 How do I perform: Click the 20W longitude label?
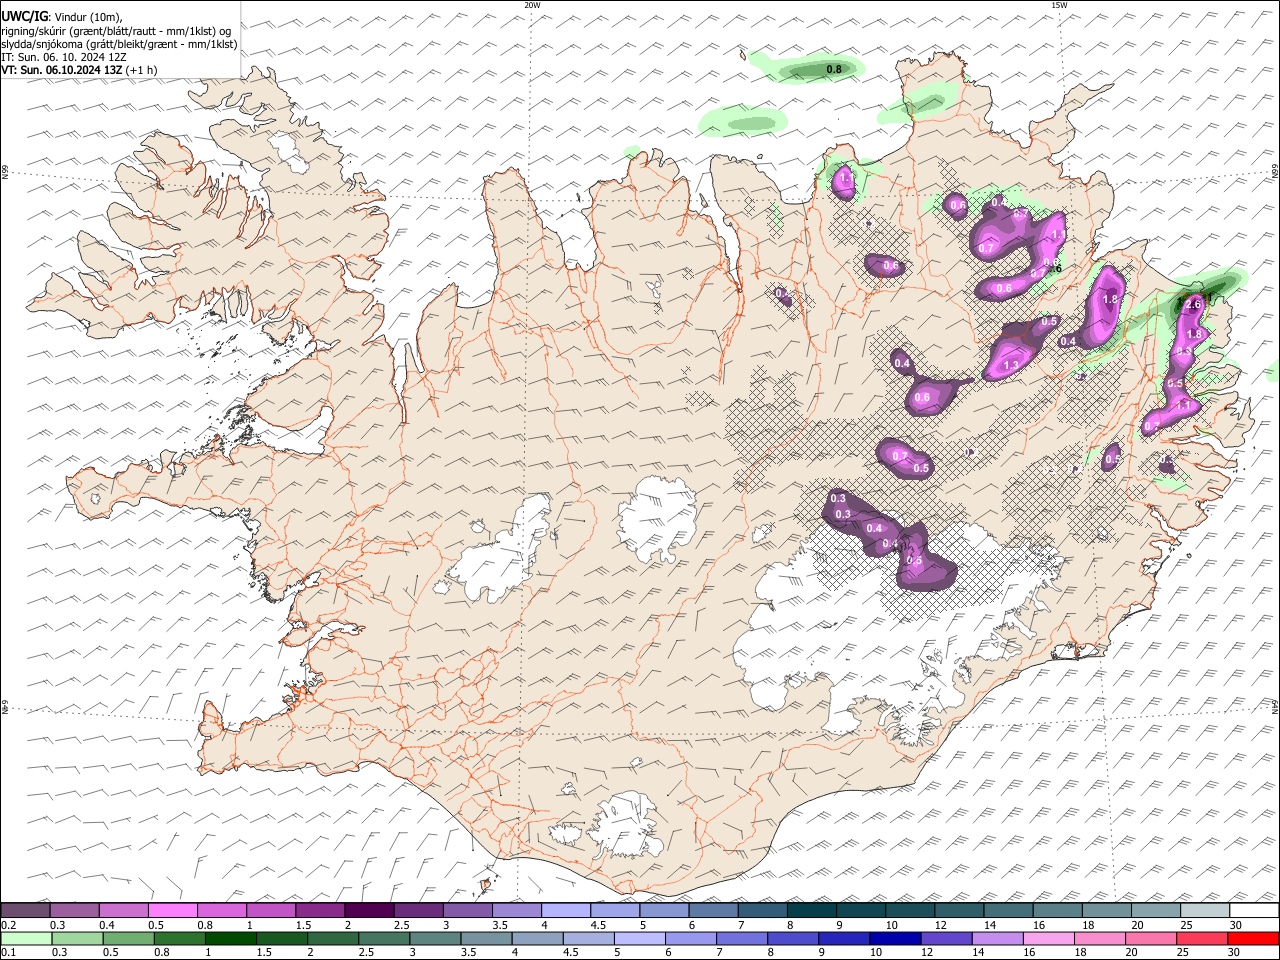[532, 5]
